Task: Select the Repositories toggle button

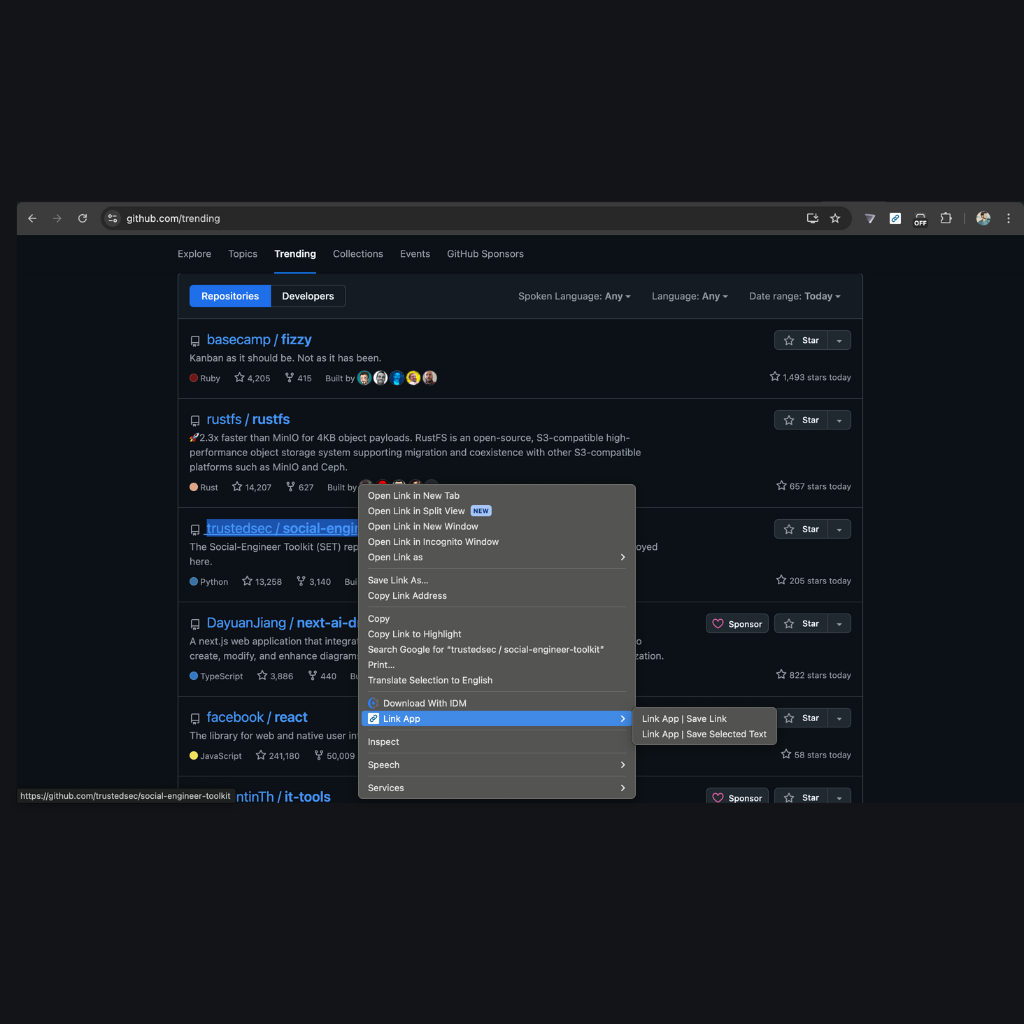Action: 230,296
